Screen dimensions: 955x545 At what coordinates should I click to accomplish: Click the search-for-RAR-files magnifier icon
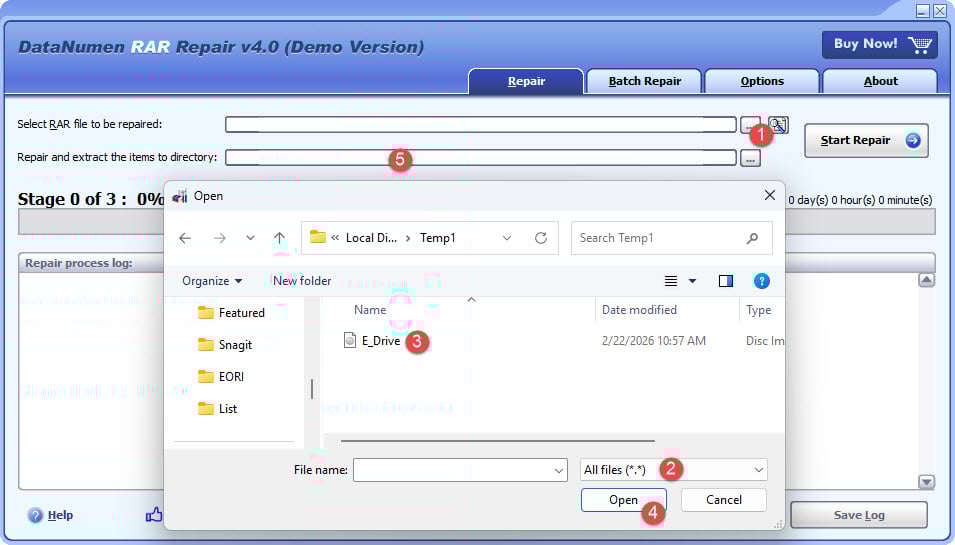click(x=778, y=125)
